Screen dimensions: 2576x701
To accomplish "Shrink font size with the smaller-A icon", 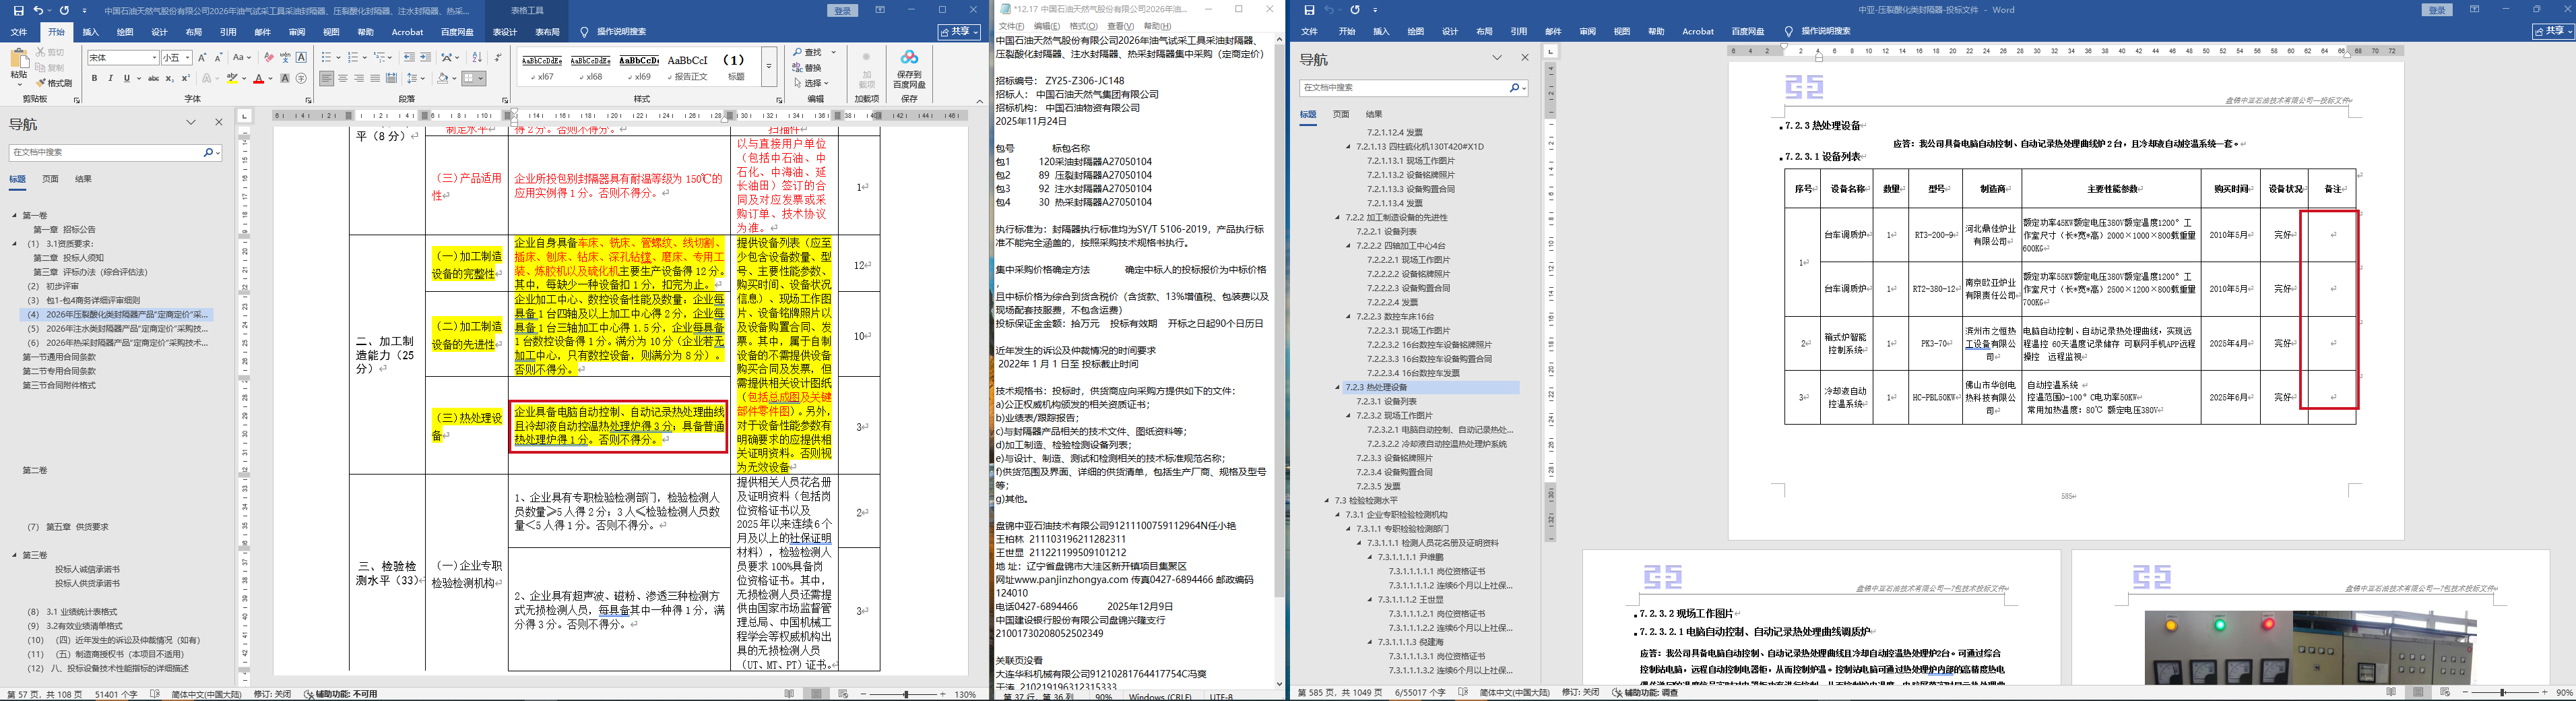I will pyautogui.click(x=218, y=58).
